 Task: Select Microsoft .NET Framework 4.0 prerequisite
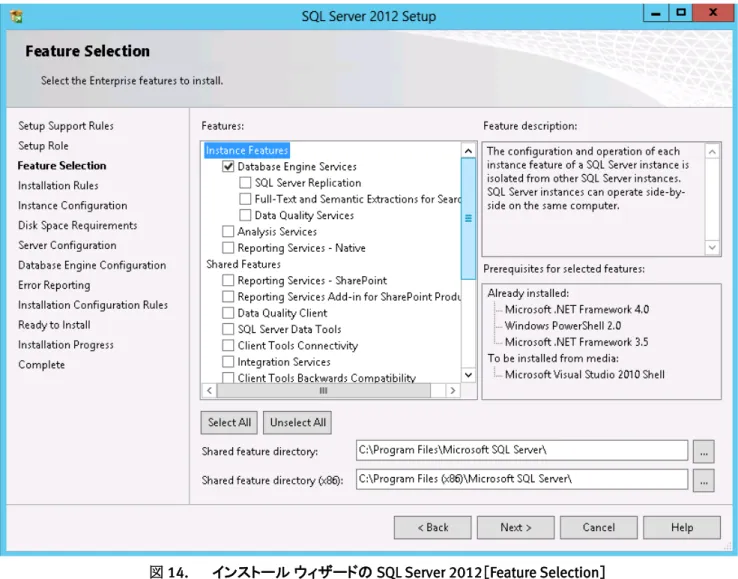577,309
